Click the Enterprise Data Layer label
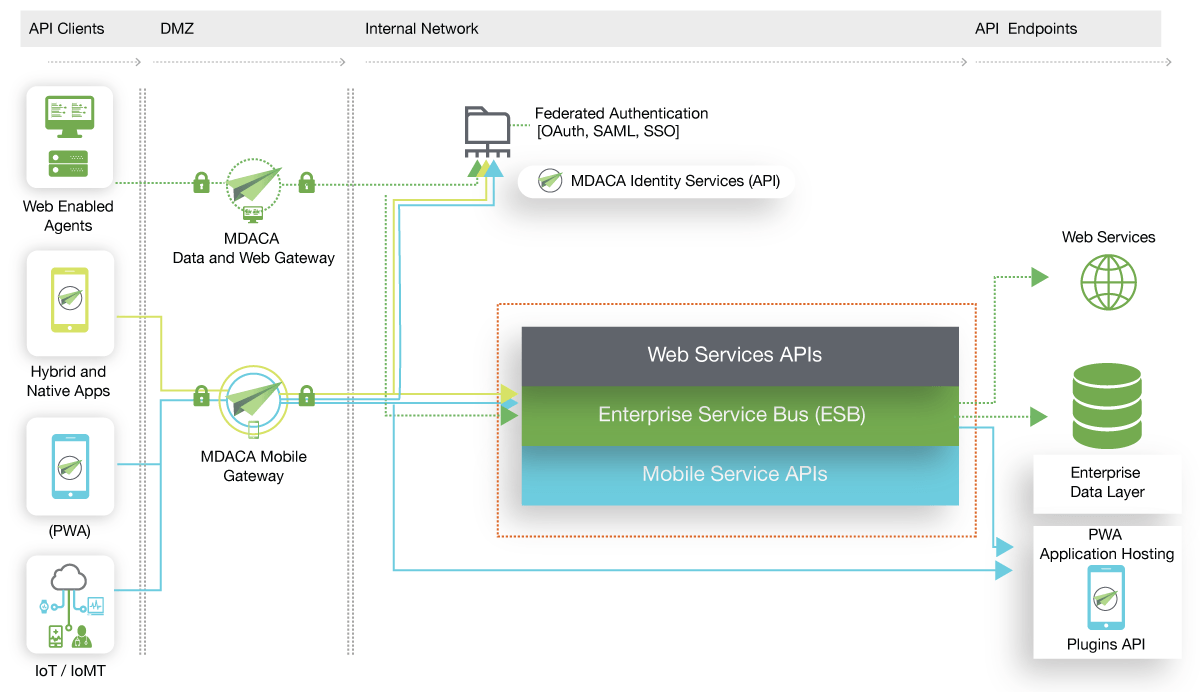 1105,482
